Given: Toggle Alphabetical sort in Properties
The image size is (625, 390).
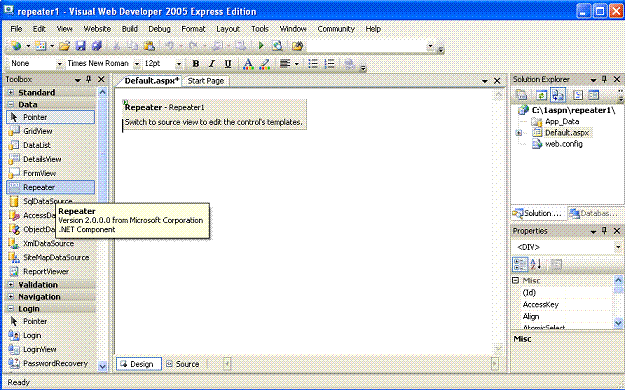Looking at the screenshot, I should 535,264.
